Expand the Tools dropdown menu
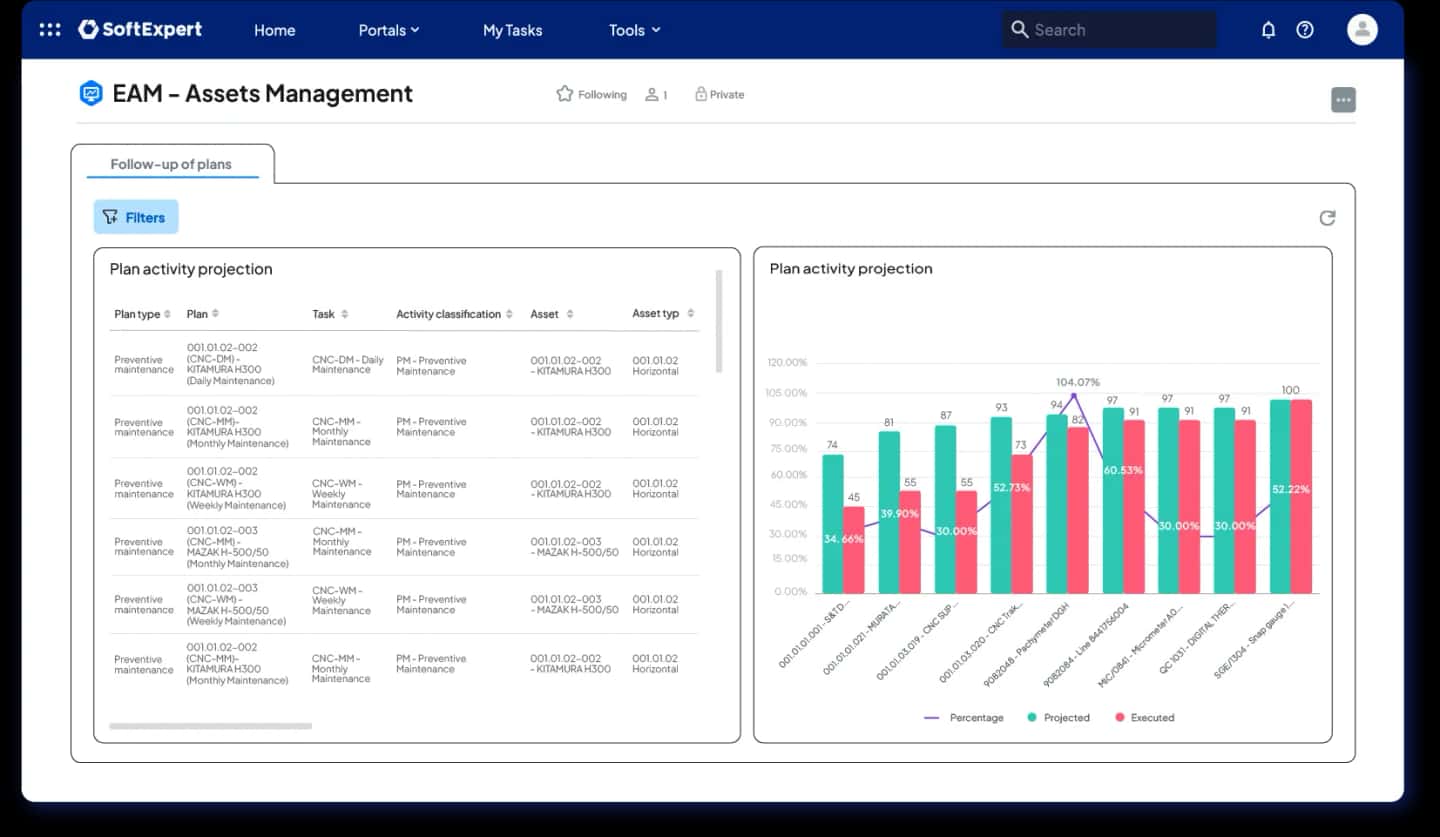Viewport: 1440px width, 837px height. pyautogui.click(x=635, y=30)
